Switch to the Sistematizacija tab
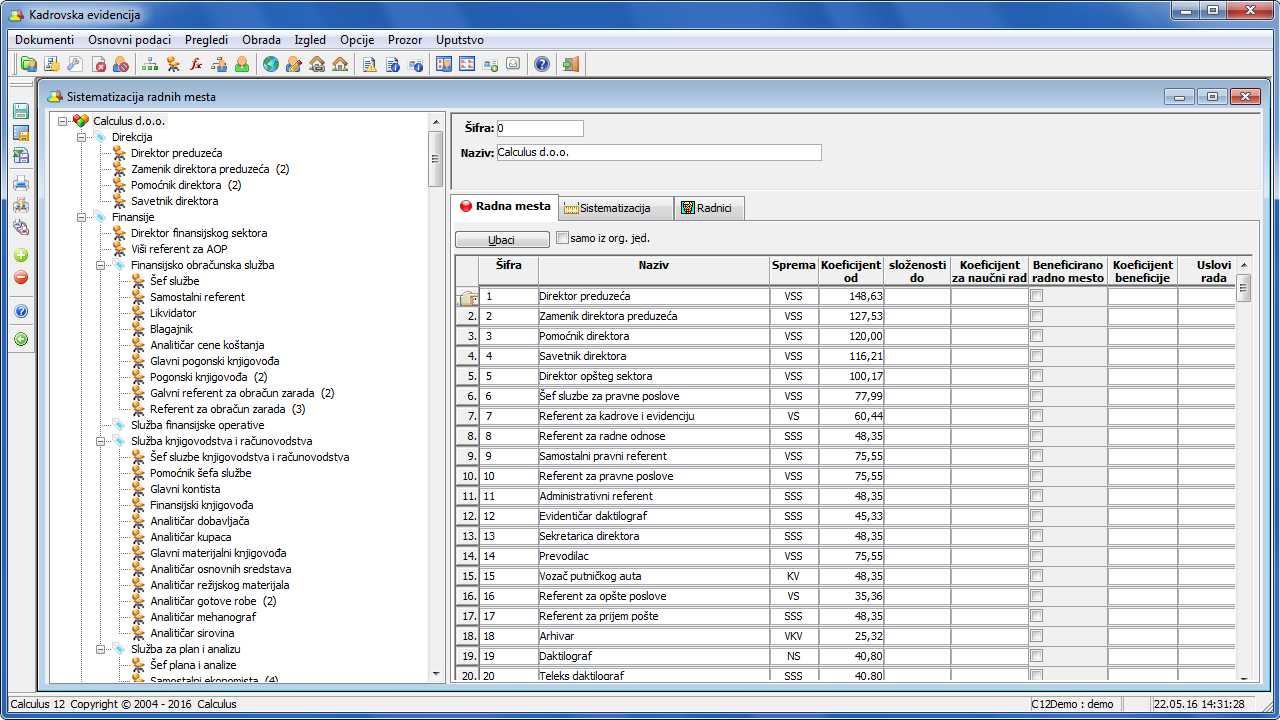The width and height of the screenshot is (1280, 720). pyautogui.click(x=616, y=208)
